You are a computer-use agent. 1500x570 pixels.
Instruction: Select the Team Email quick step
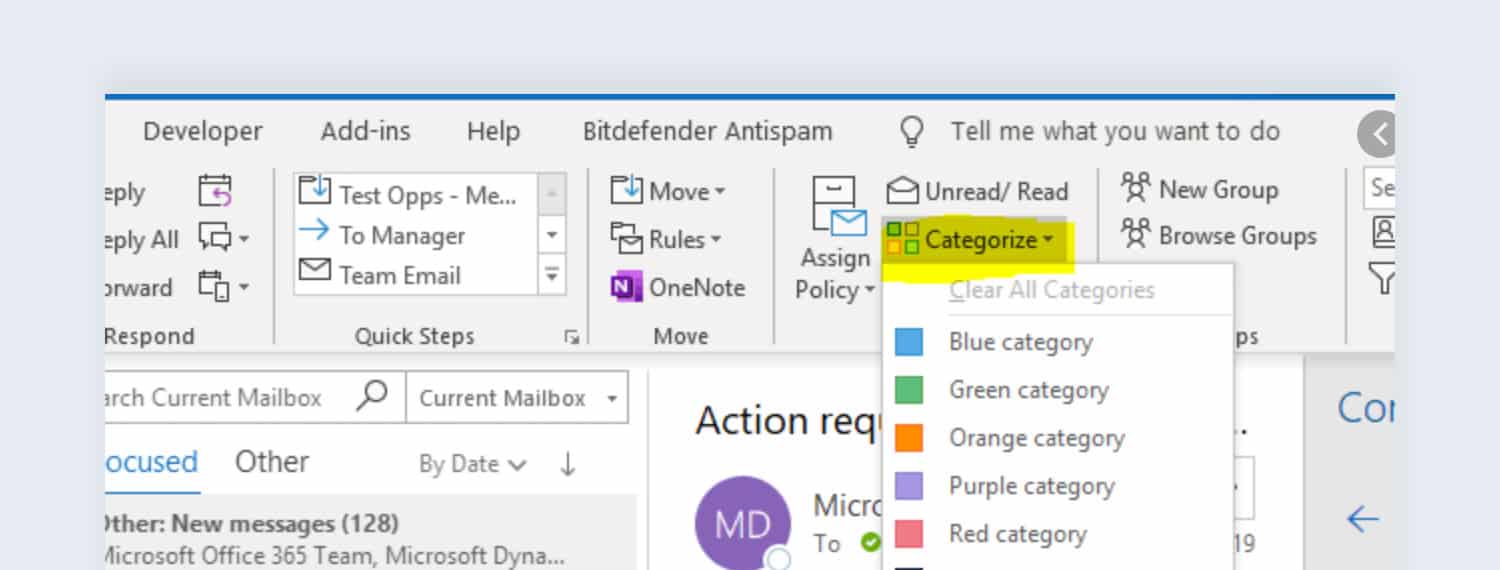point(416,275)
